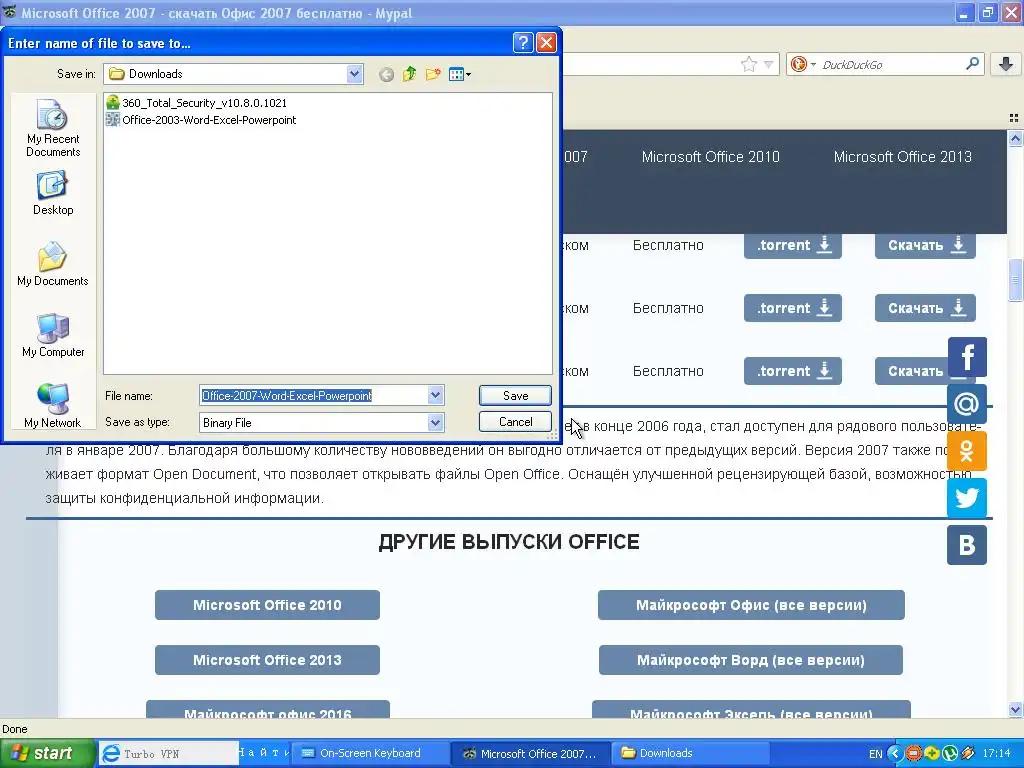This screenshot has width=1024, height=768.
Task: Click the DuckDuckGo search field
Action: [889, 64]
